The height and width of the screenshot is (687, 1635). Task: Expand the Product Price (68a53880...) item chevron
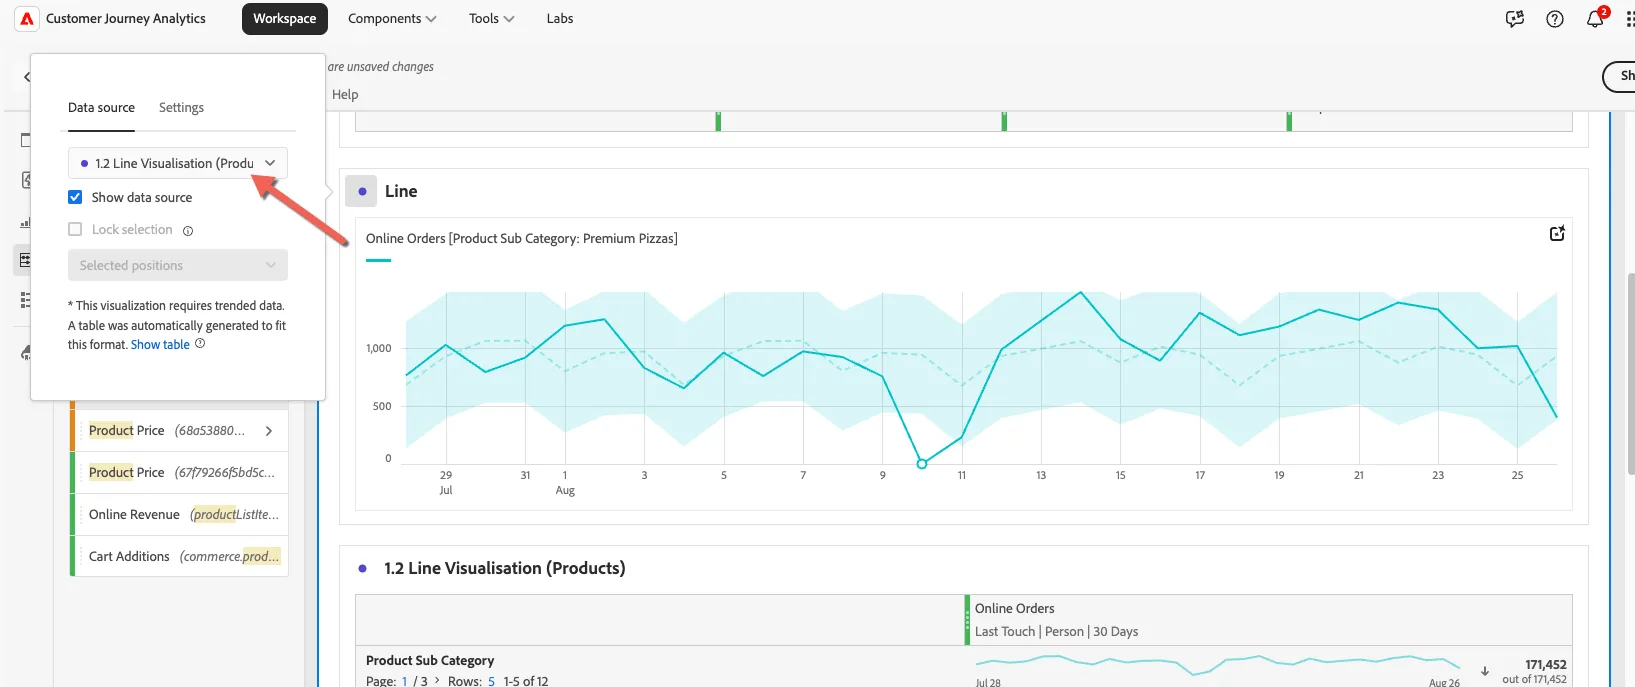269,431
